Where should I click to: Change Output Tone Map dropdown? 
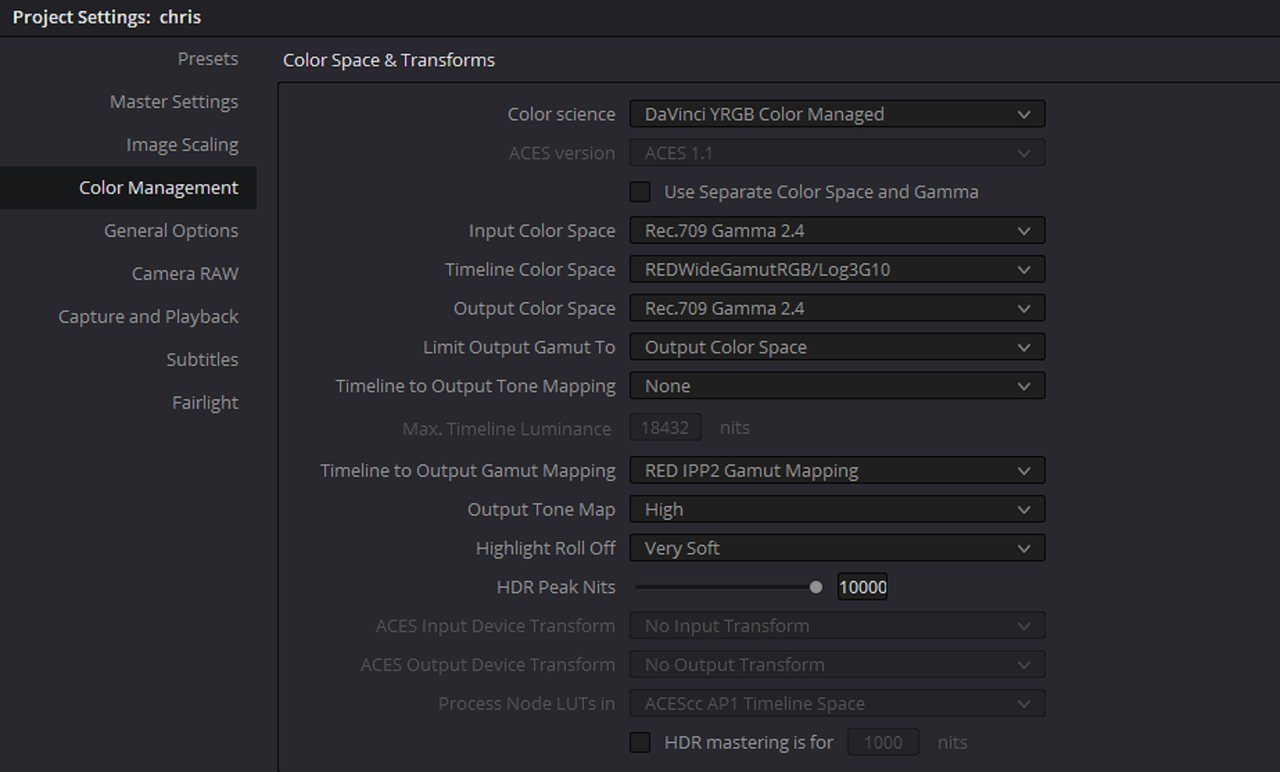click(x=837, y=510)
